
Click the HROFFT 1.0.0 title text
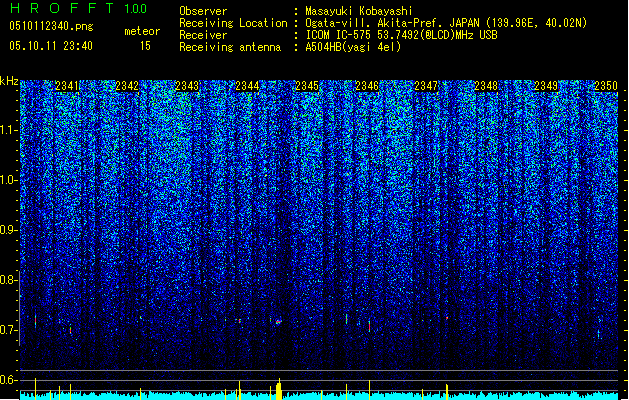(79, 8)
